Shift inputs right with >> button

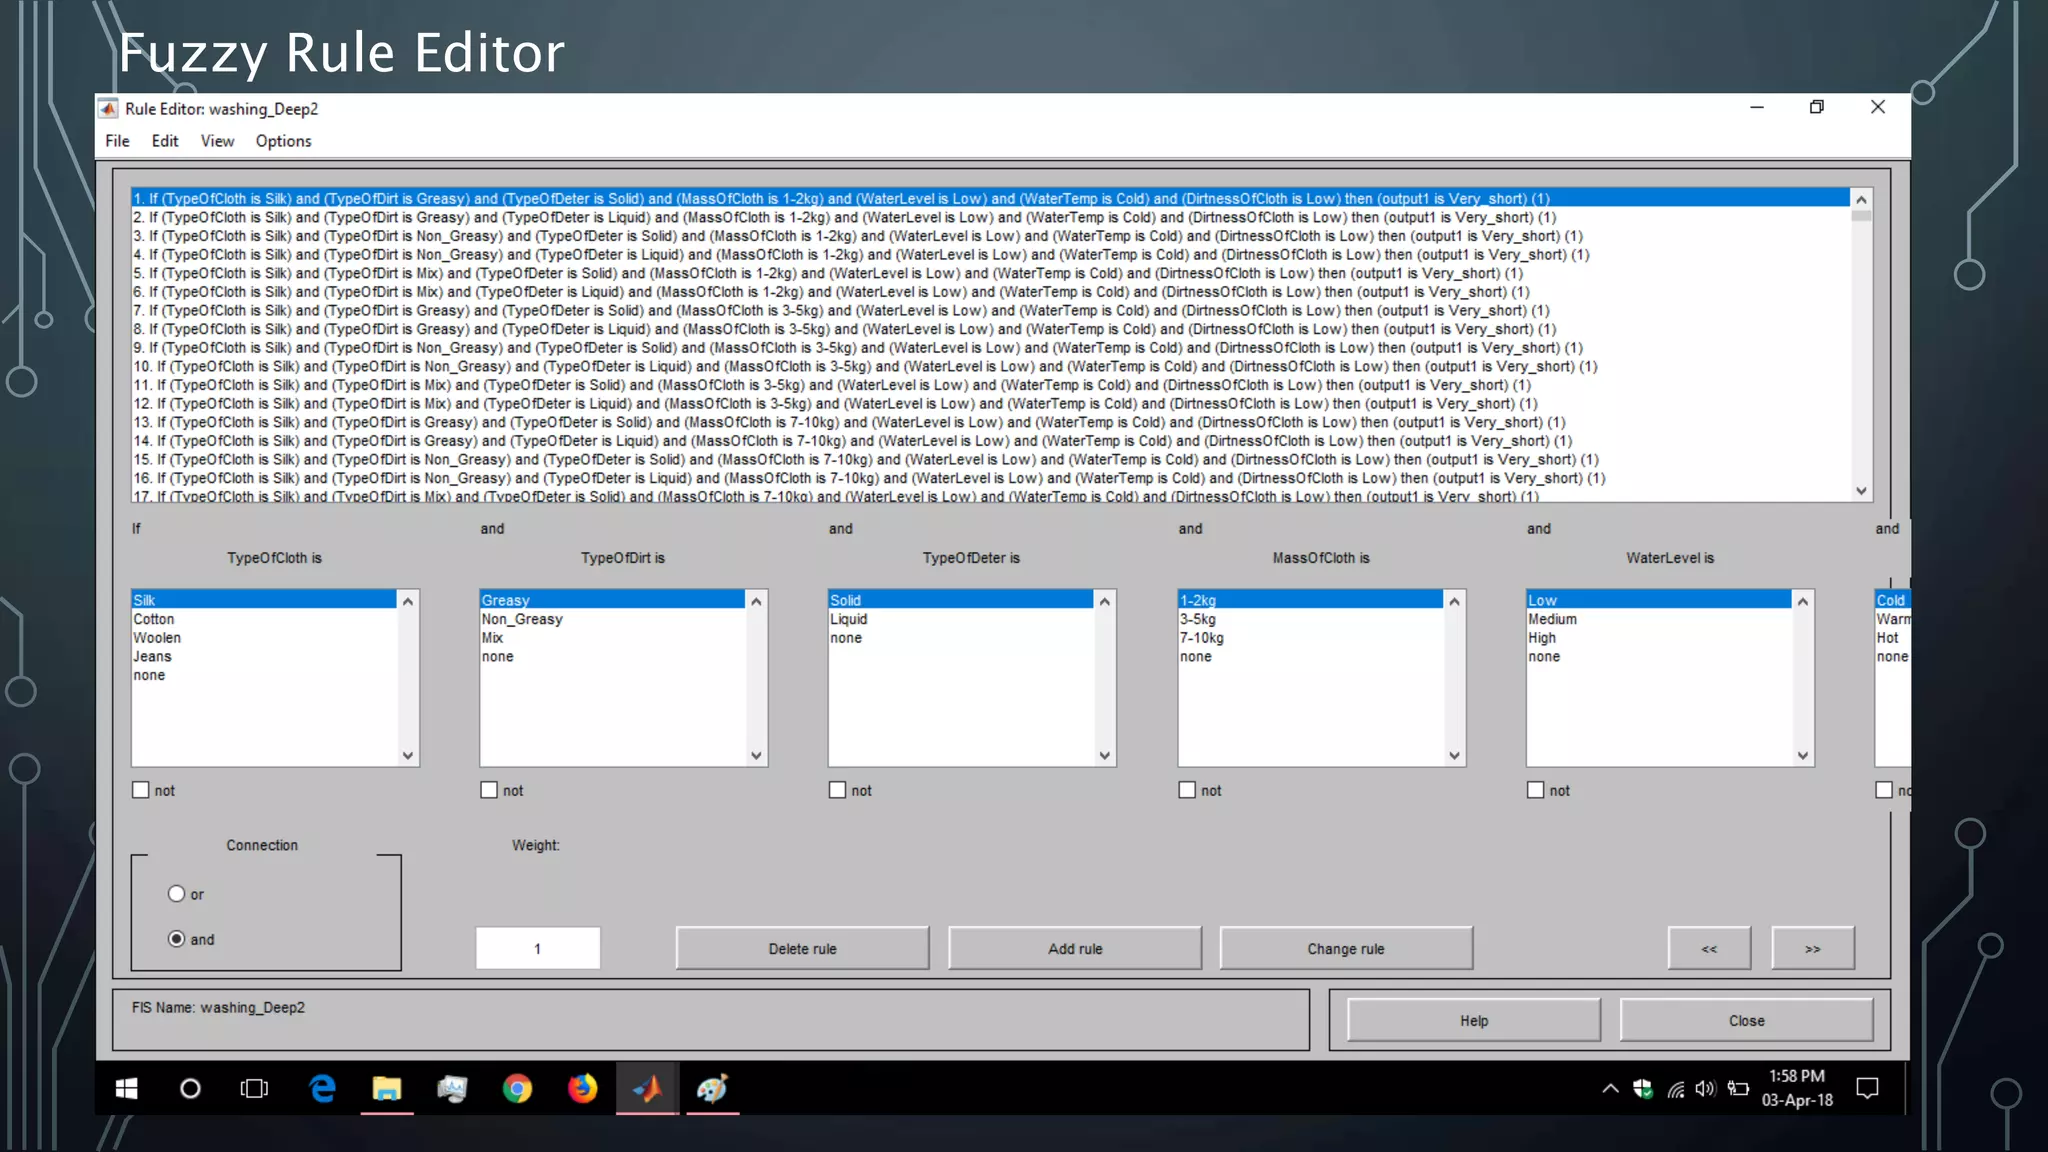point(1812,948)
